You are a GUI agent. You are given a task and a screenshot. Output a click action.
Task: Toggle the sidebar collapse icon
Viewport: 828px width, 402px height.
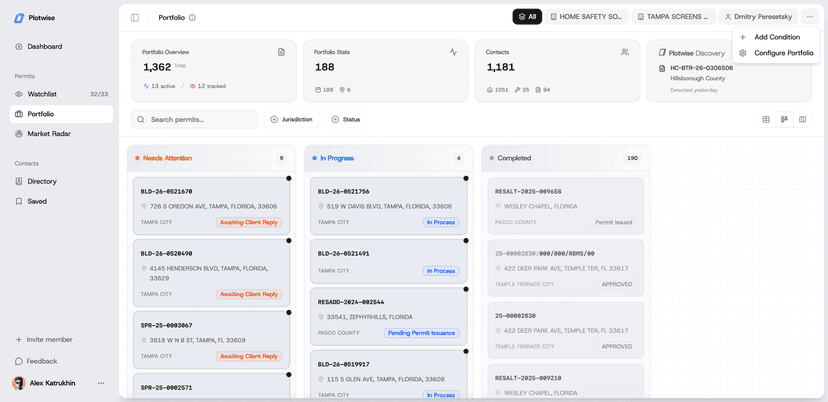click(135, 17)
